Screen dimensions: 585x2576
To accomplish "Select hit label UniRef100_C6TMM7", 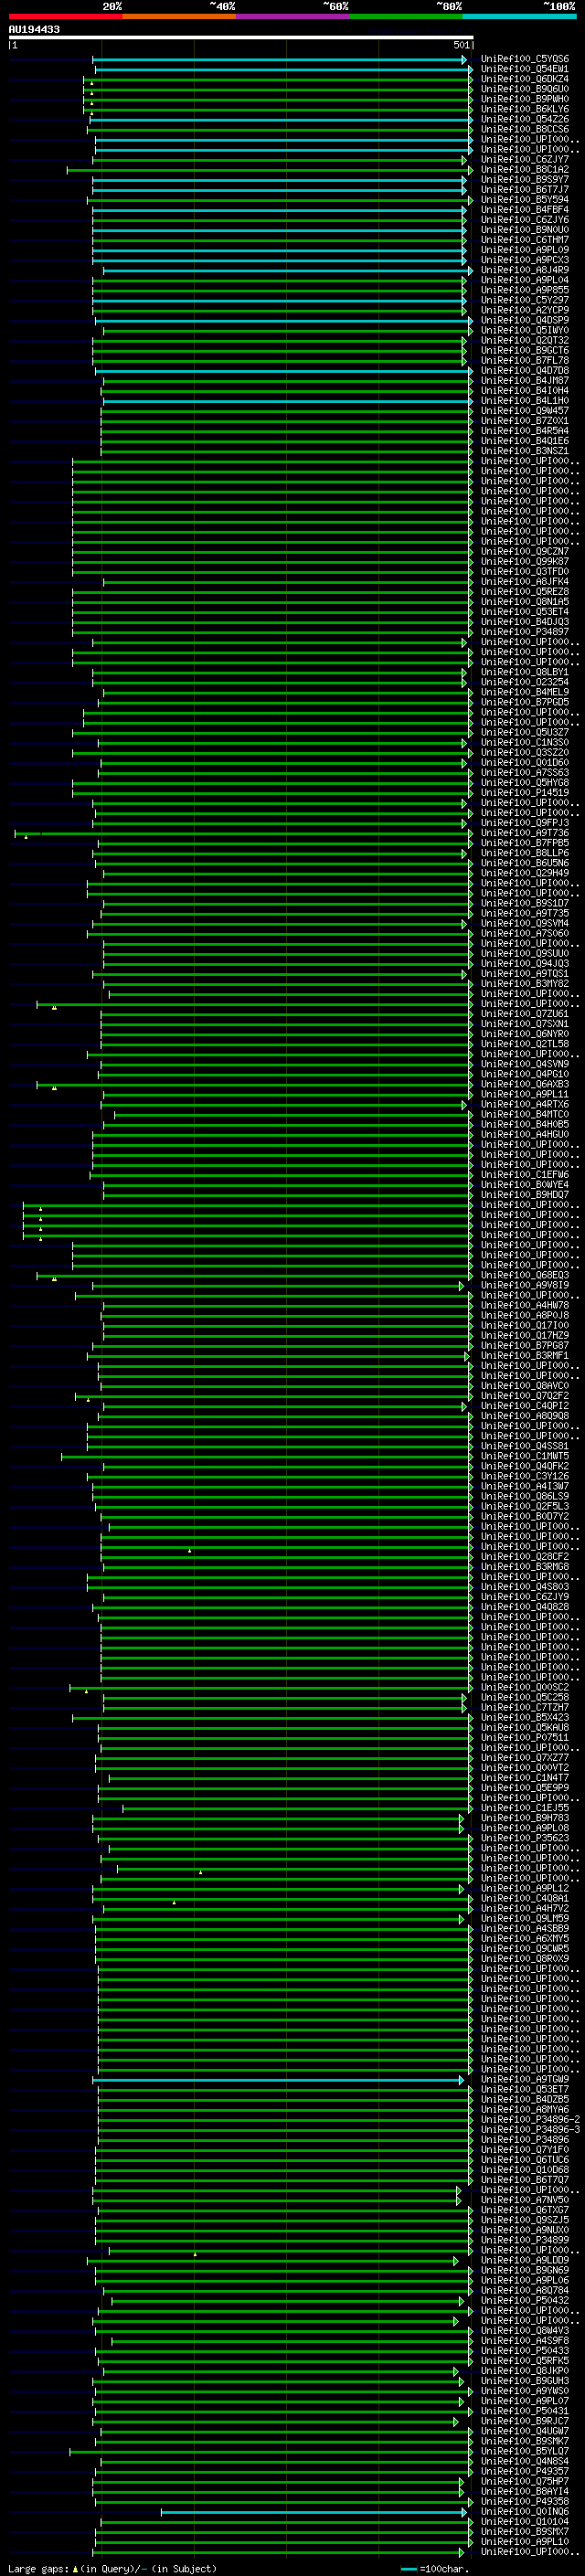I will pyautogui.click(x=524, y=240).
